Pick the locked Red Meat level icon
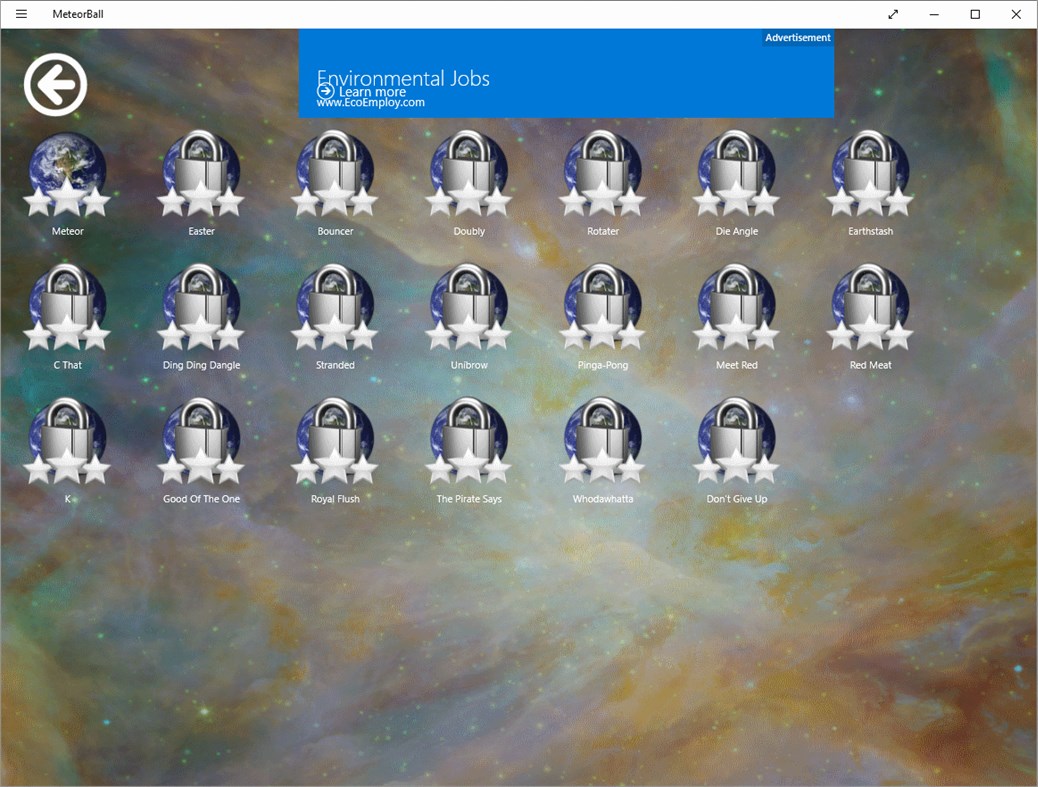 [870, 308]
